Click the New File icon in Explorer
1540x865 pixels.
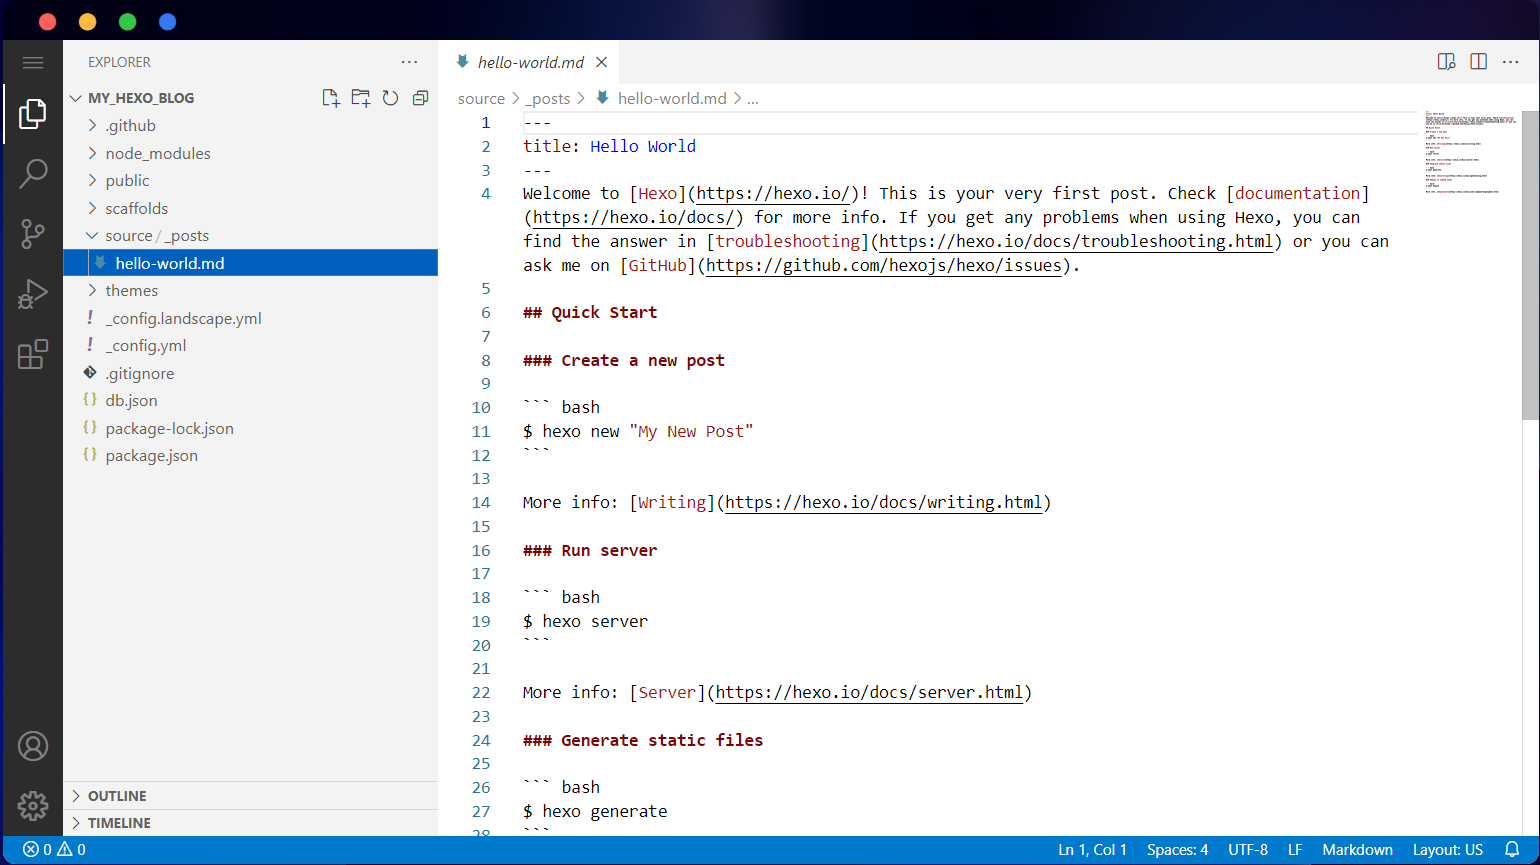[330, 98]
